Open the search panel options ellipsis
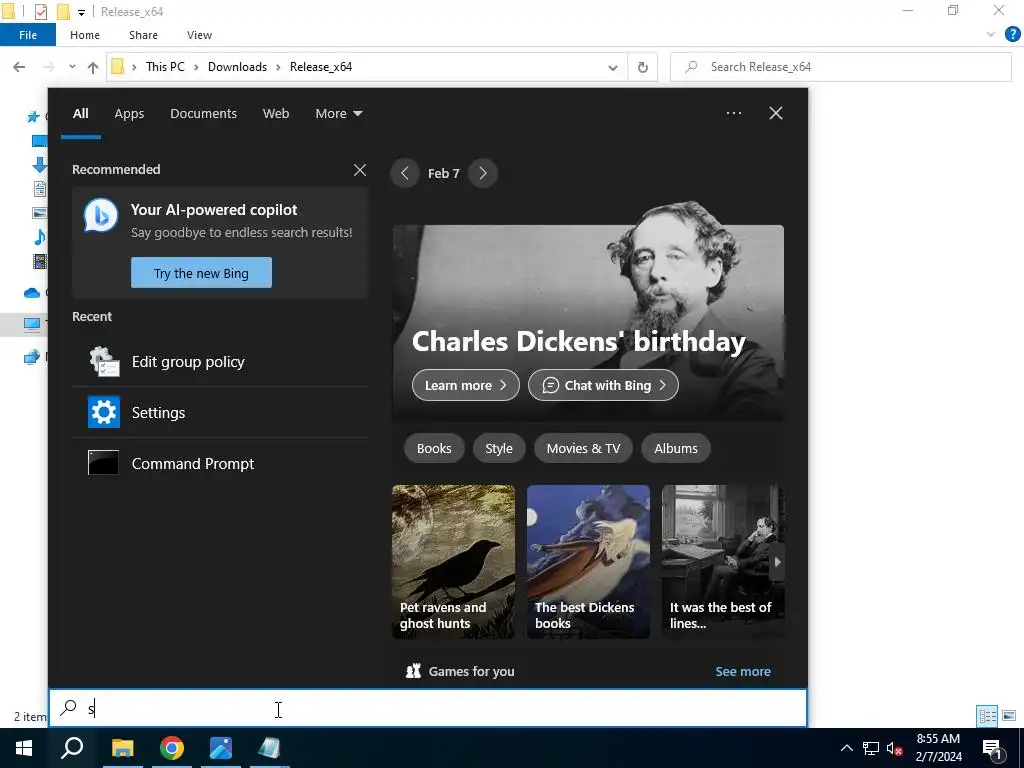The image size is (1024, 768). pyautogui.click(x=734, y=113)
